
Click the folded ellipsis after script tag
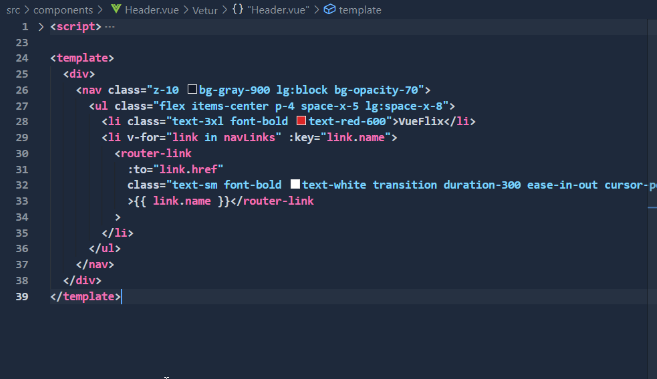[x=110, y=27]
